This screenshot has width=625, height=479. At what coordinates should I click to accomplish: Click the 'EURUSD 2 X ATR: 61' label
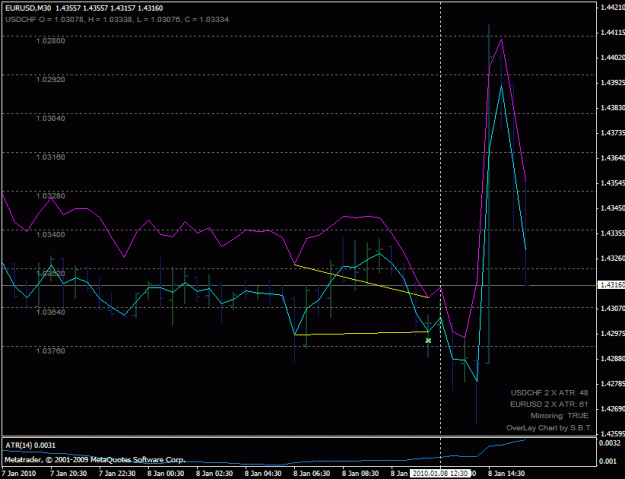pos(549,404)
